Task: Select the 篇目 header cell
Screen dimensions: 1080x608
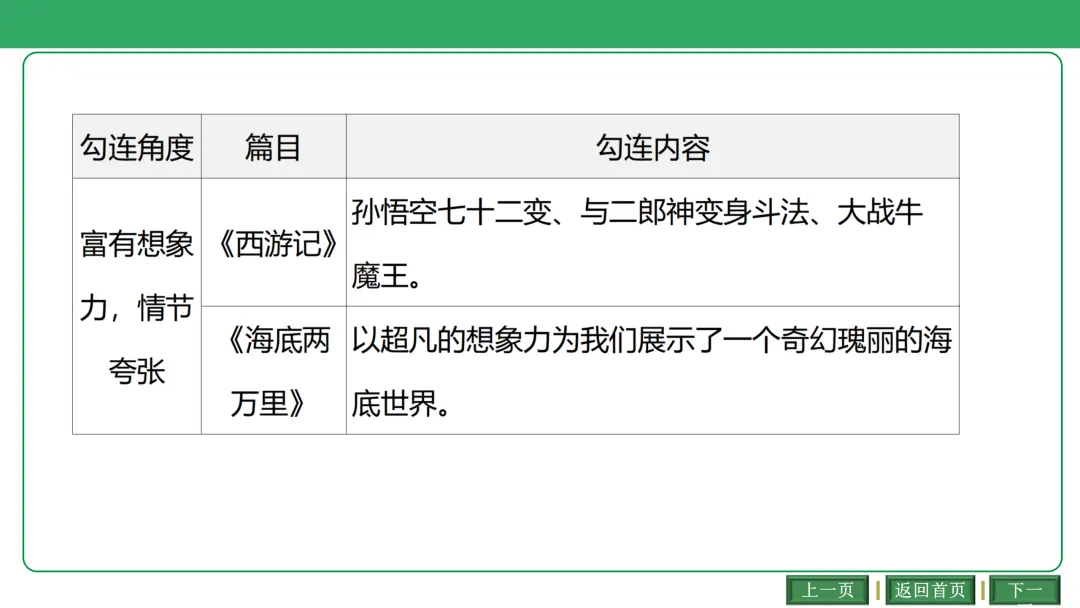Action: (x=273, y=147)
